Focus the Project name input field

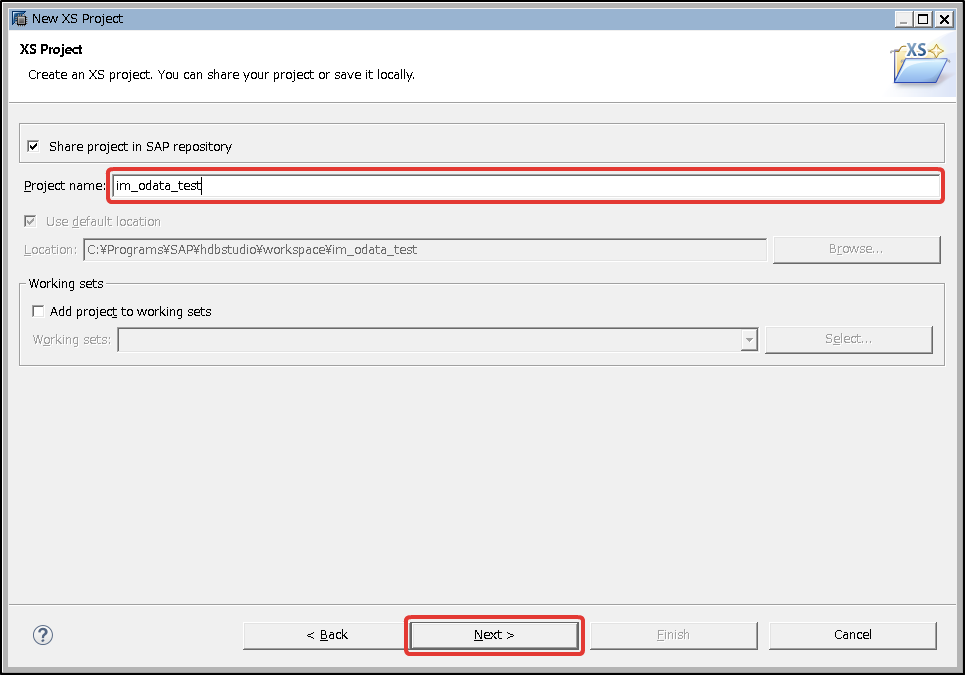pos(526,186)
